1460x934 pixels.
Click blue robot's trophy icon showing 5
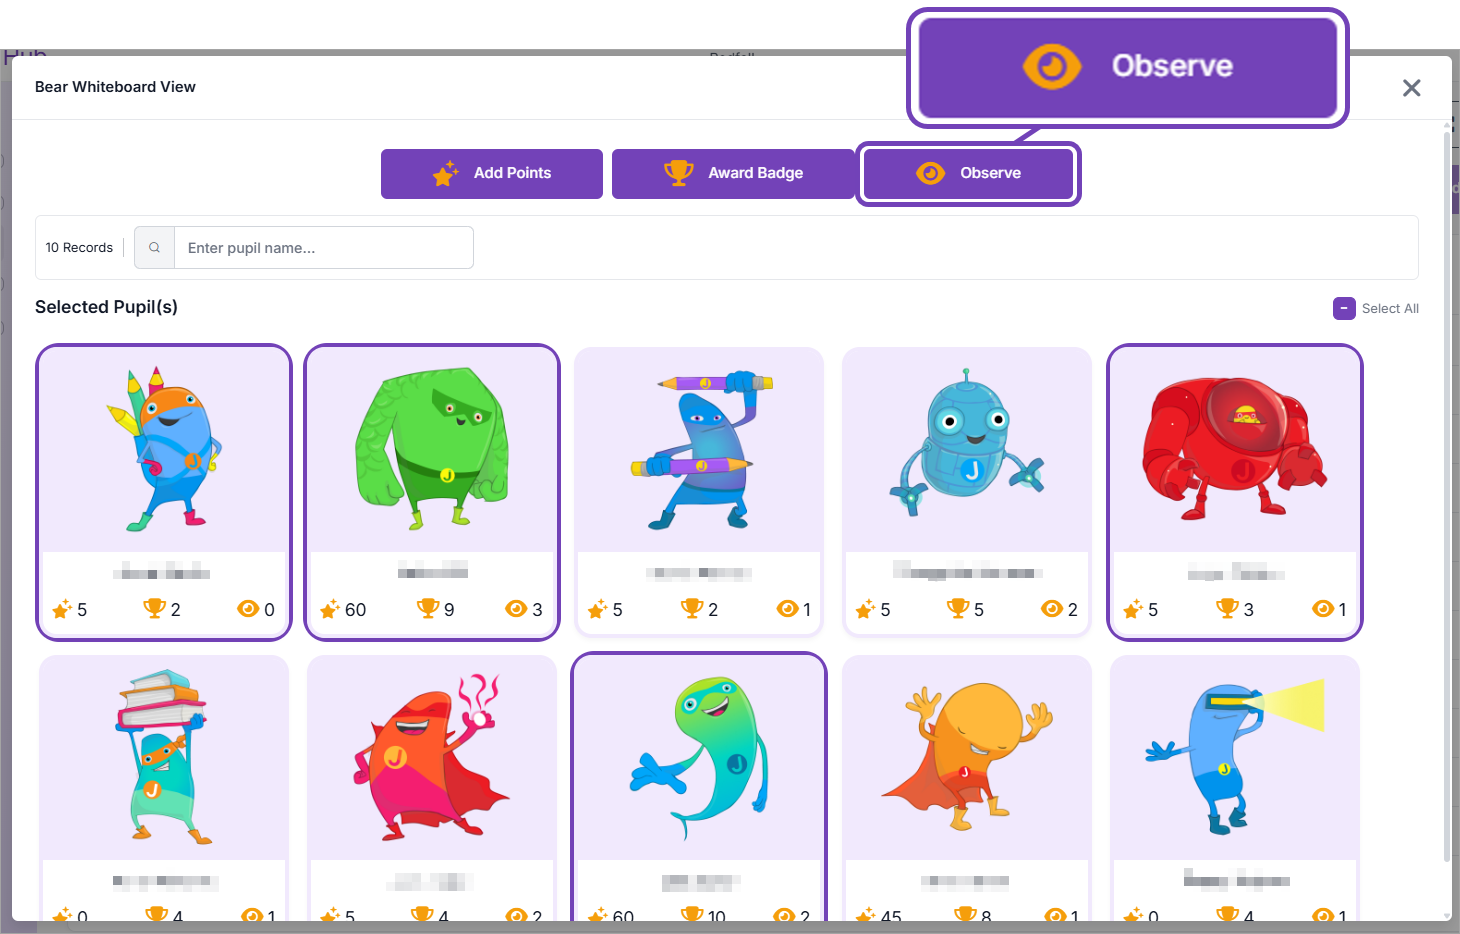click(x=958, y=608)
